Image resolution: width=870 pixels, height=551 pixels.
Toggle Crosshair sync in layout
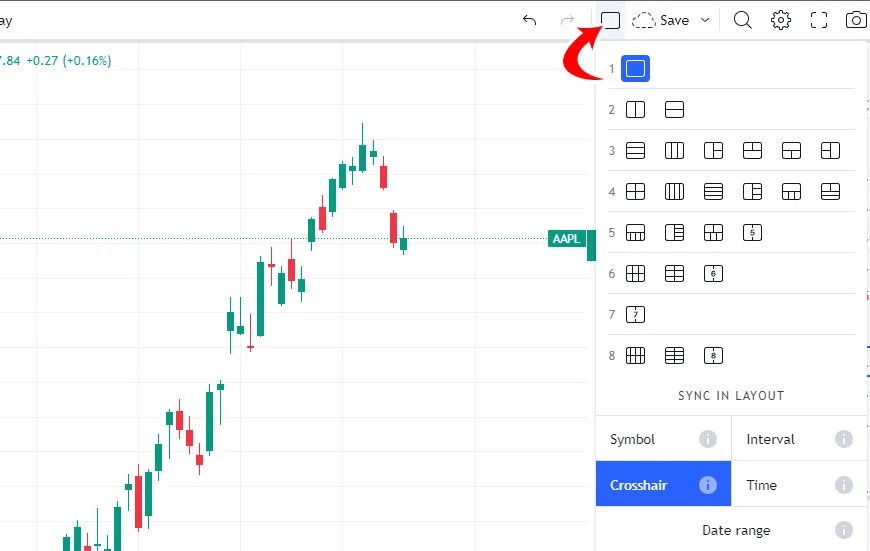pyautogui.click(x=663, y=485)
